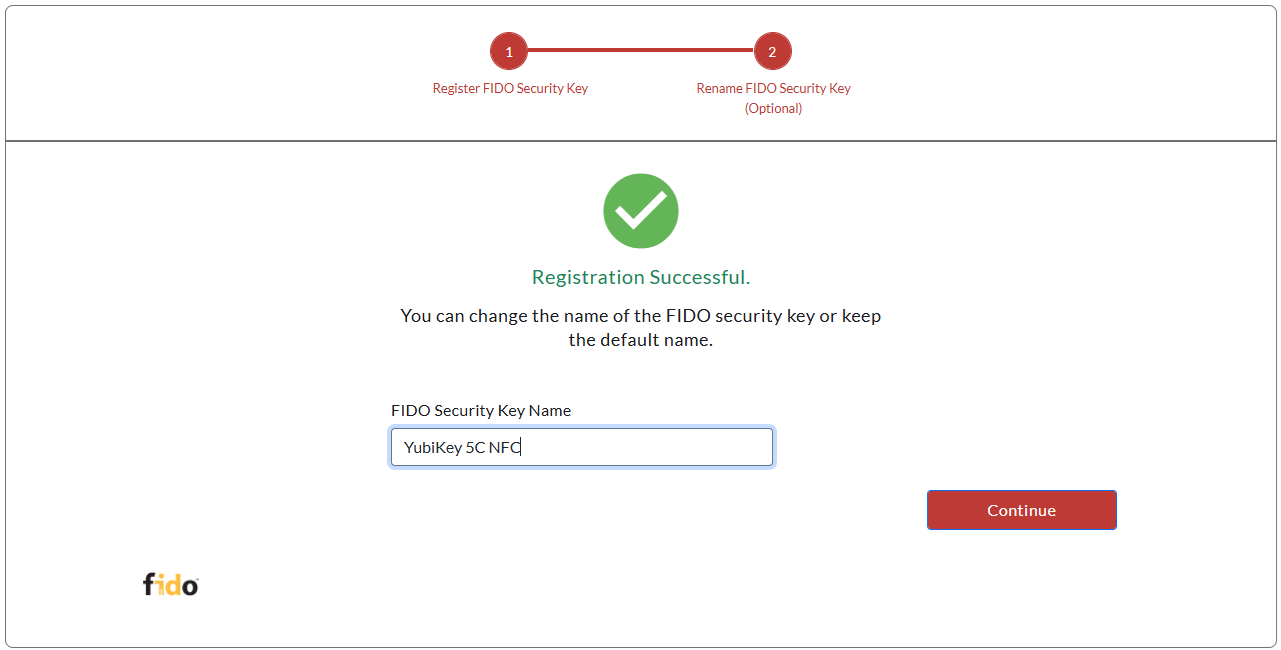Click the numeral 2 in the stepper
This screenshot has height=650, width=1281.
tap(773, 50)
